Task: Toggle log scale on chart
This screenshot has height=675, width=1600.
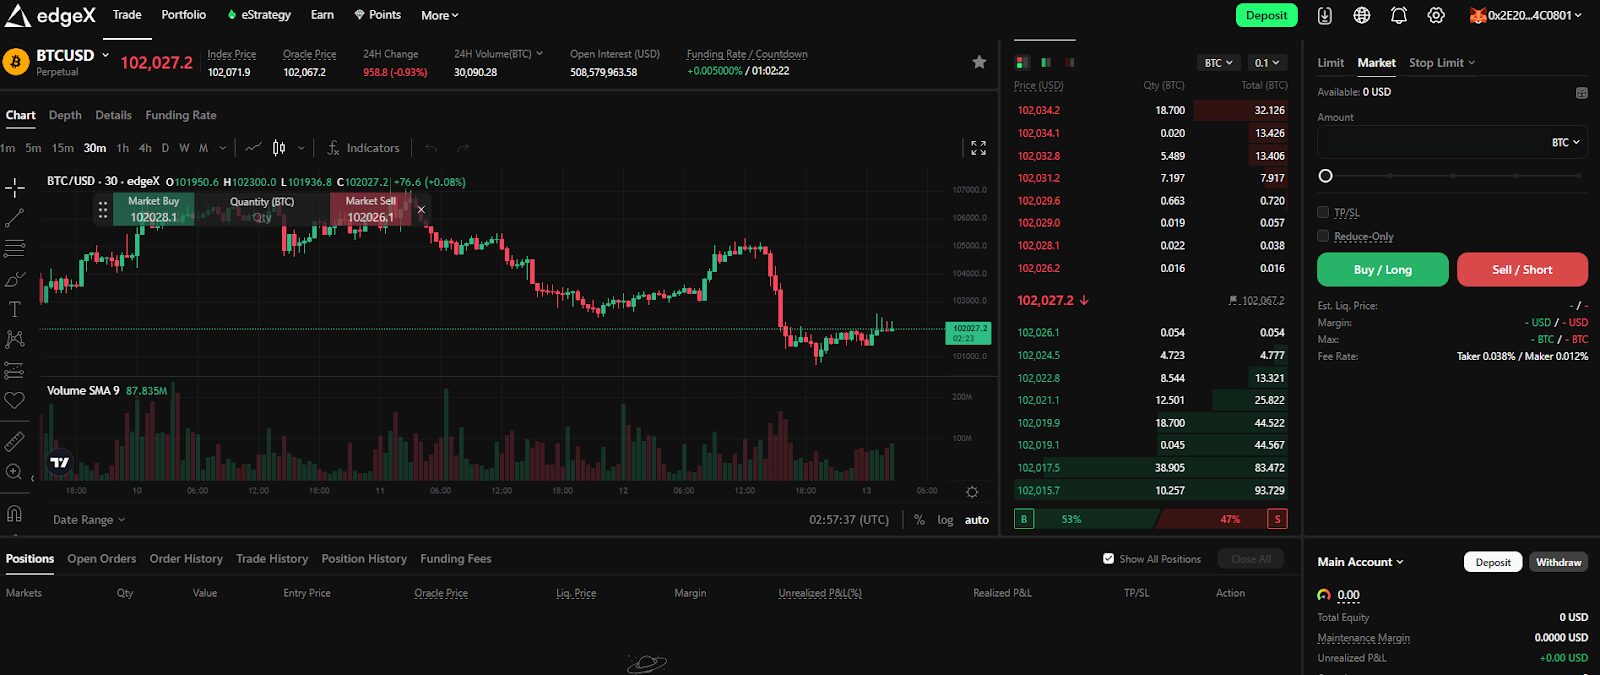Action: point(945,520)
